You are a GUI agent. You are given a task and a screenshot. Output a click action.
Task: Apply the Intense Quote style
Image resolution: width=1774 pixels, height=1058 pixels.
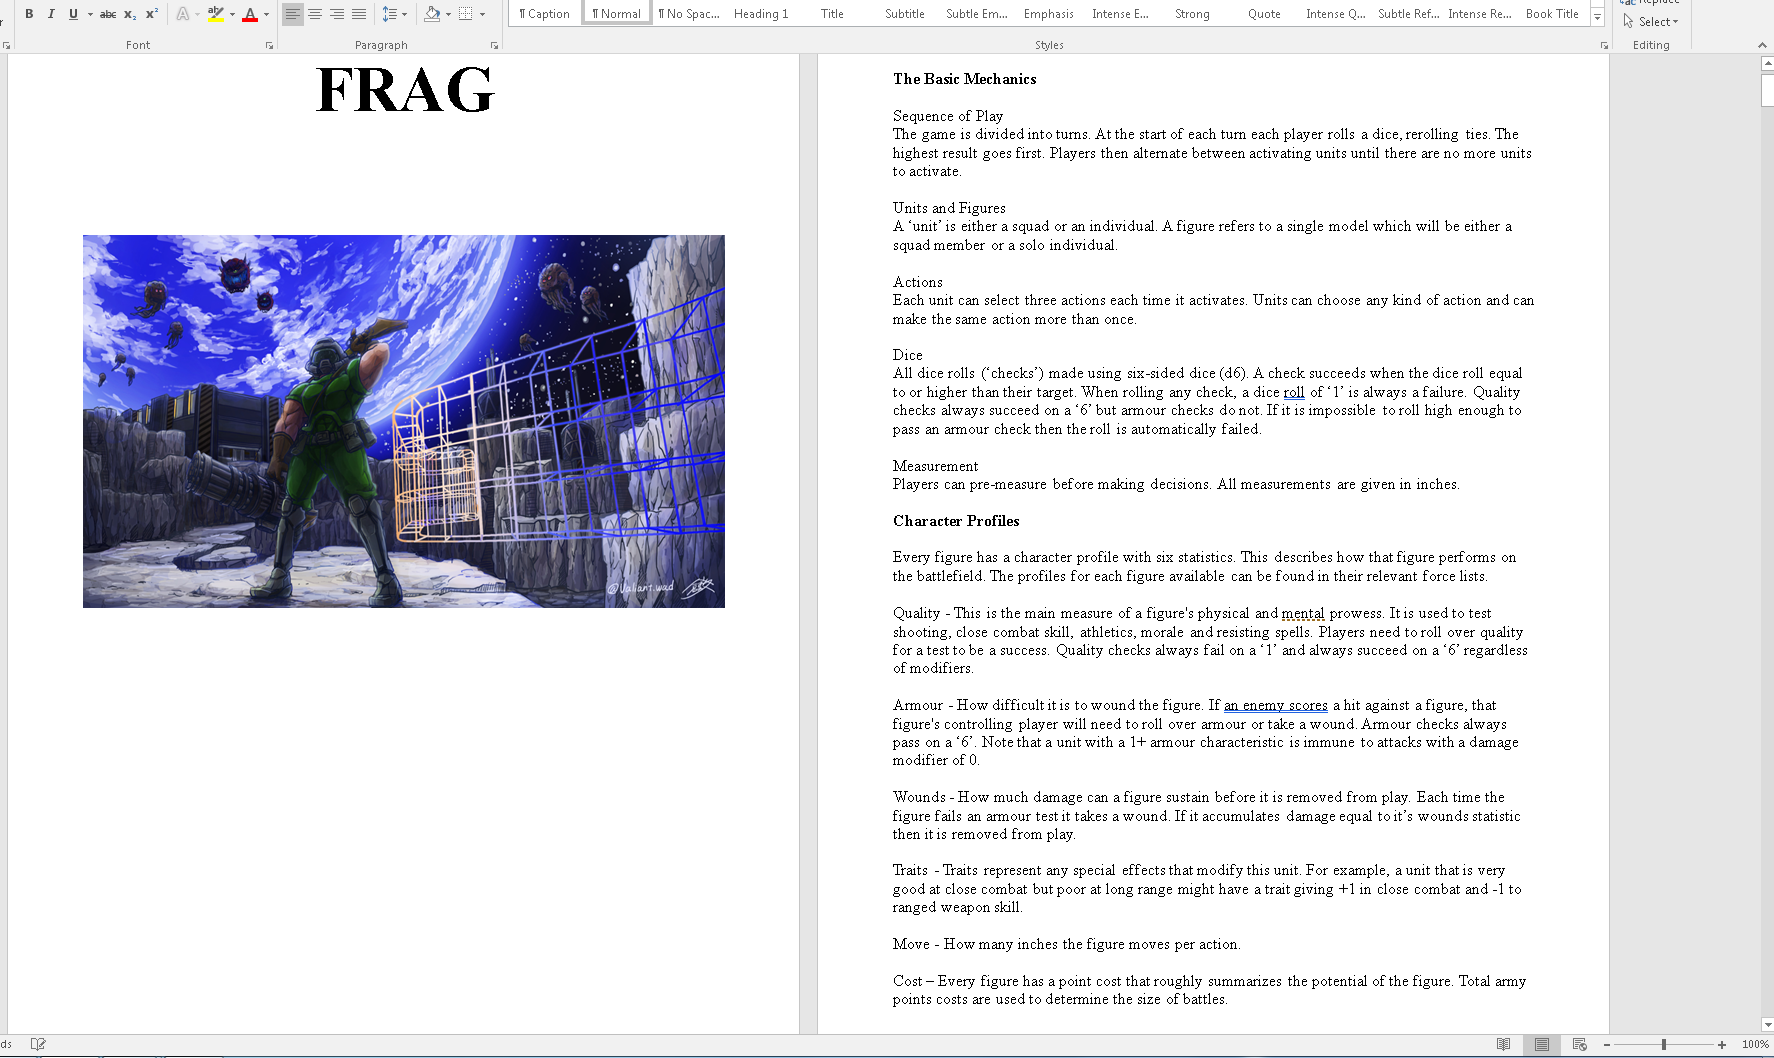click(1335, 14)
